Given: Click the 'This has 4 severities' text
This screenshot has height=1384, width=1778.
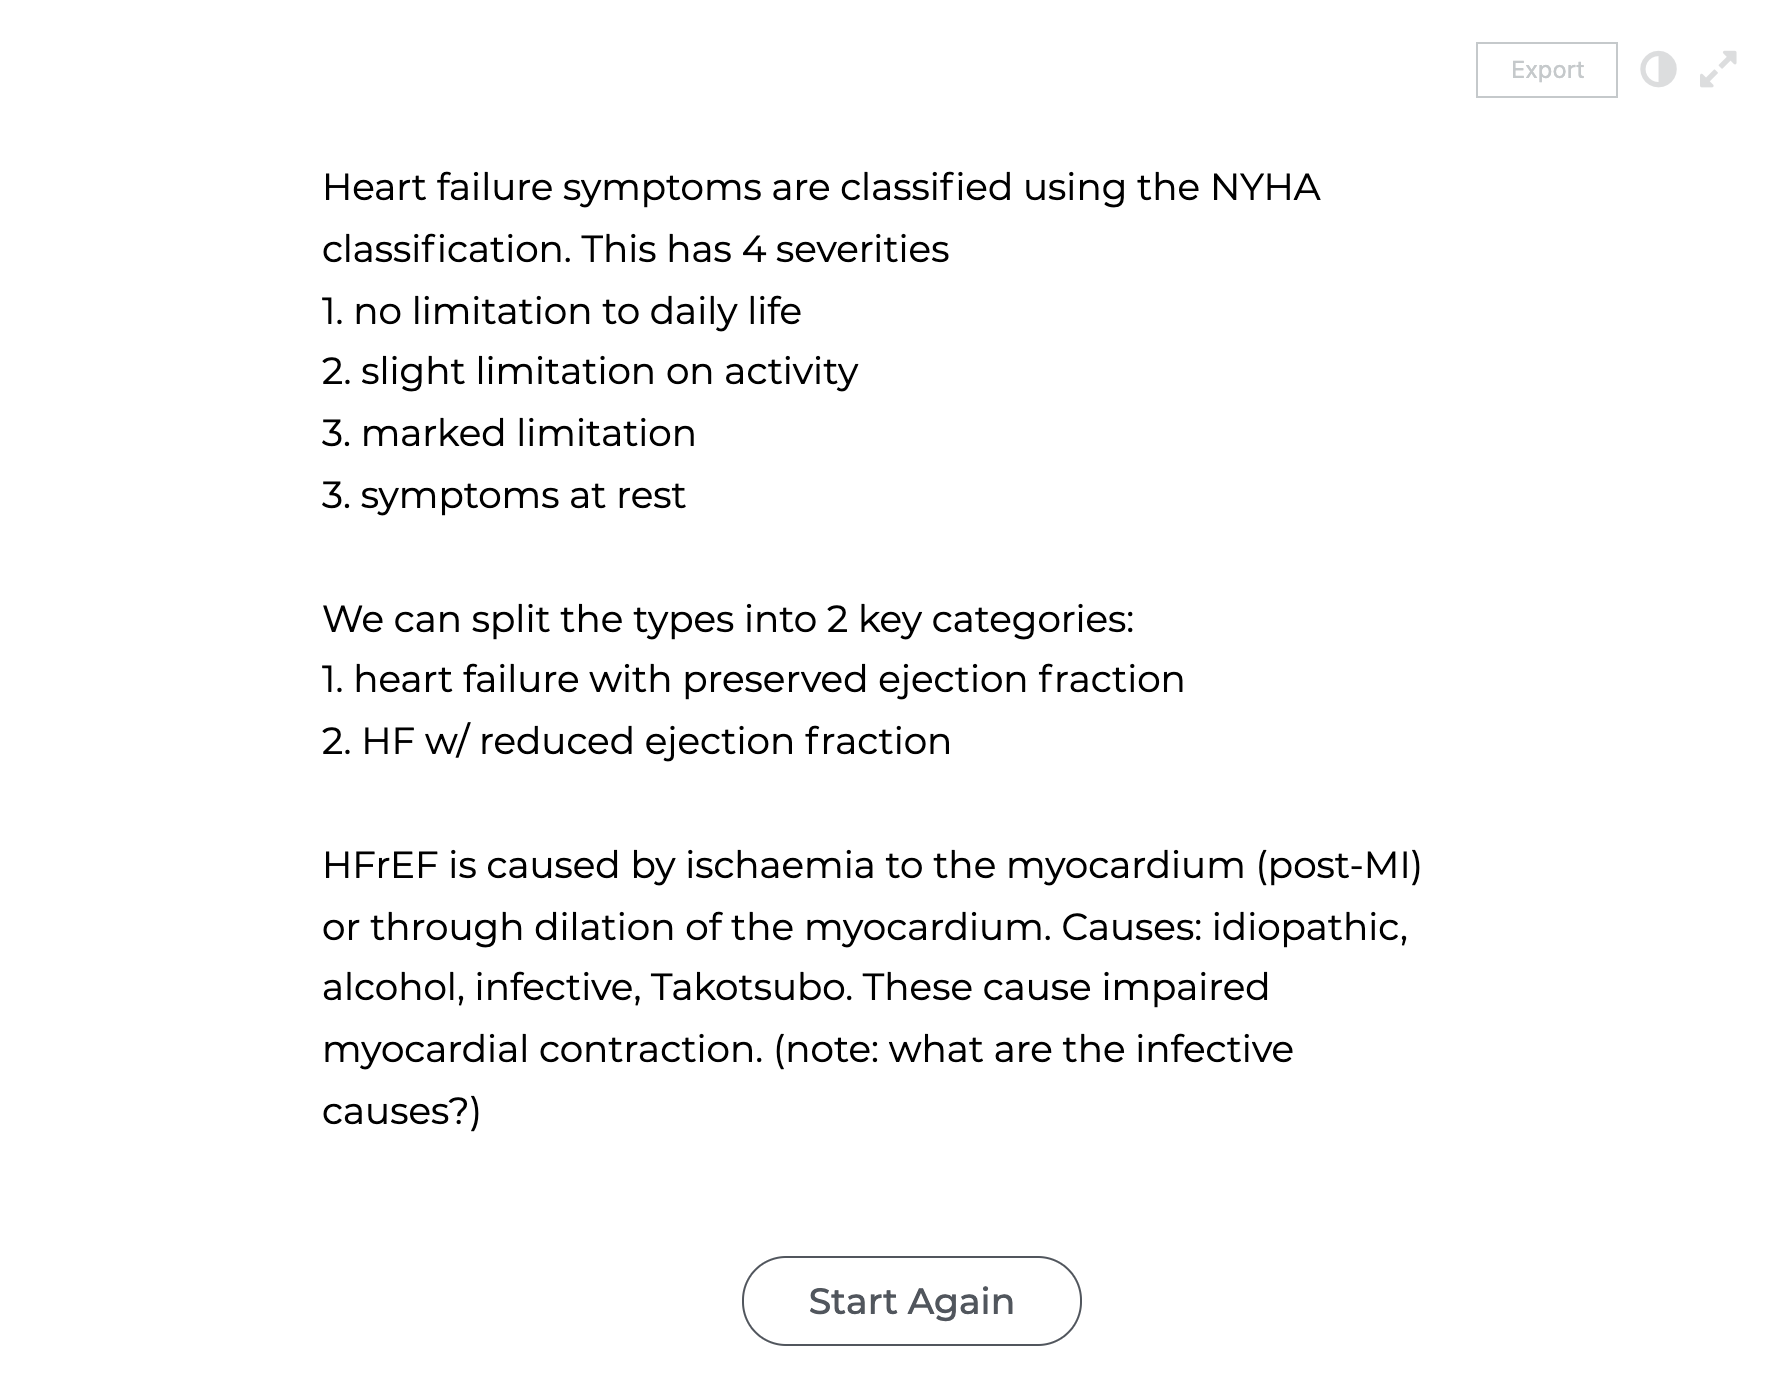Looking at the screenshot, I should point(765,249).
